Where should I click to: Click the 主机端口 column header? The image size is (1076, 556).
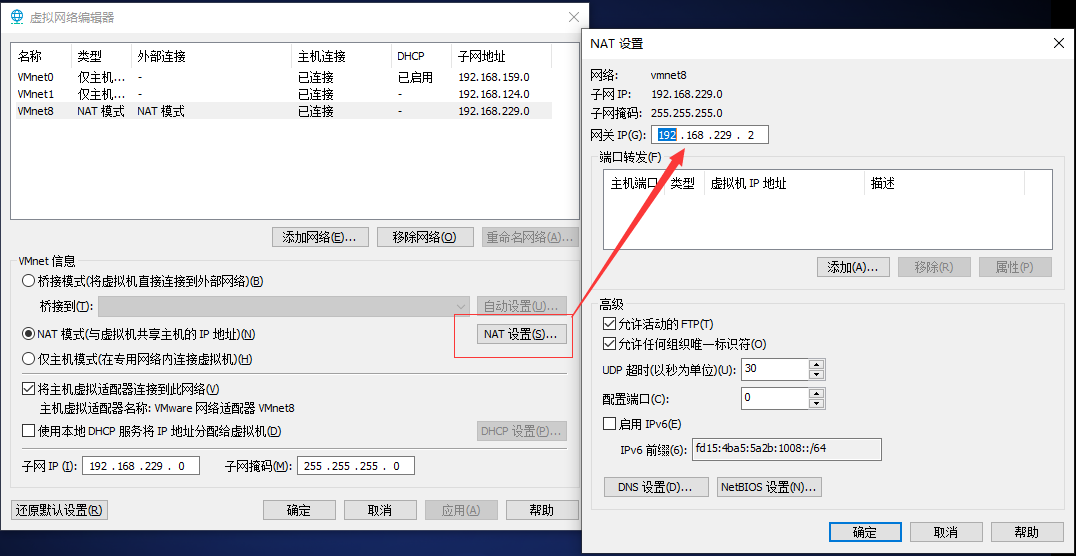[634, 183]
